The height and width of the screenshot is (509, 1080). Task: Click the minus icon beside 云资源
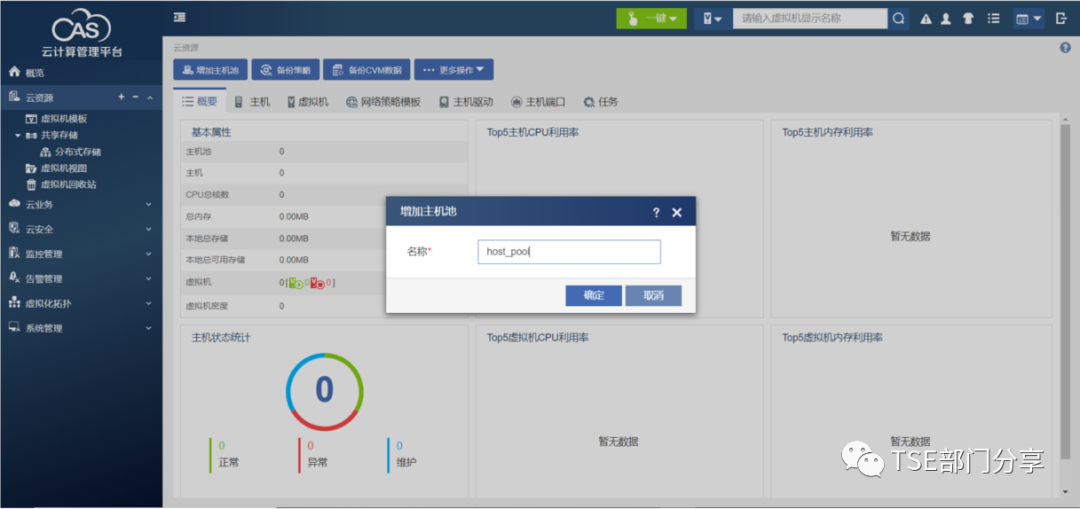point(136,97)
